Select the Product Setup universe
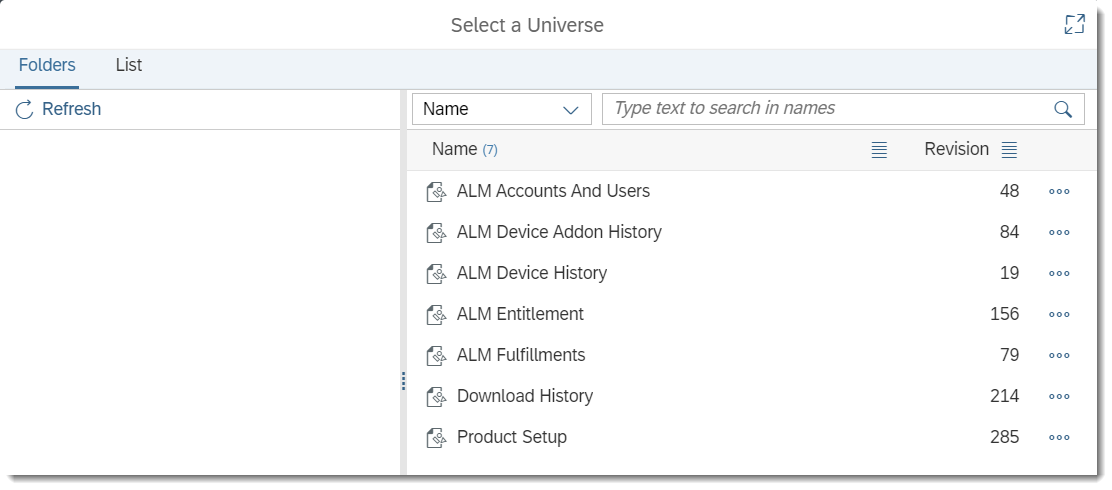 click(x=511, y=437)
